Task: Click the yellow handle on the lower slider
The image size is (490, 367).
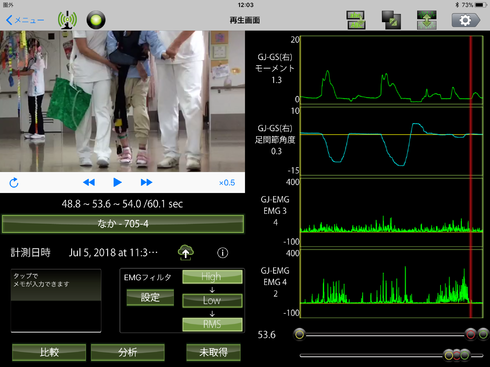Action: coord(449,355)
